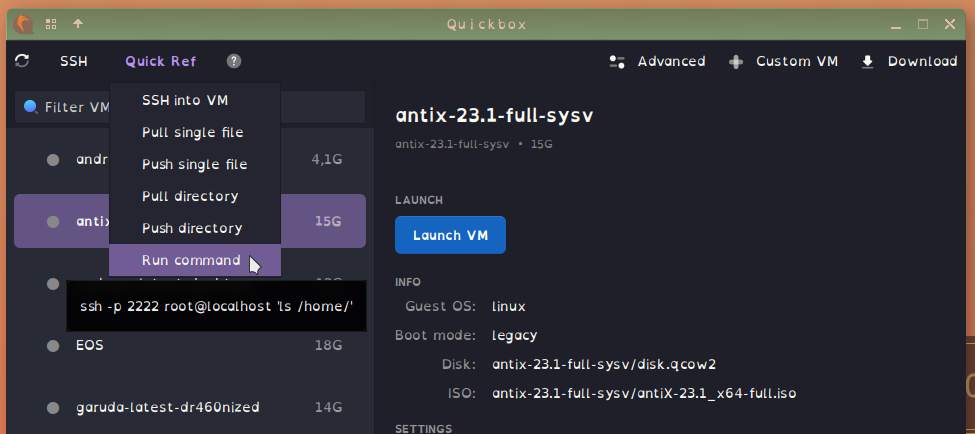
Task: Click the refresh VM list icon
Action: pos(22,61)
